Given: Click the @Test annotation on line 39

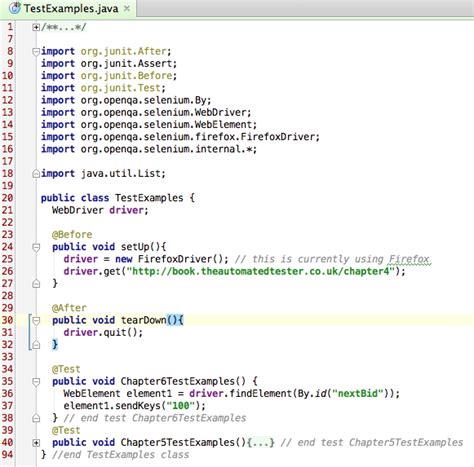Looking at the screenshot, I should pyautogui.click(x=66, y=430).
